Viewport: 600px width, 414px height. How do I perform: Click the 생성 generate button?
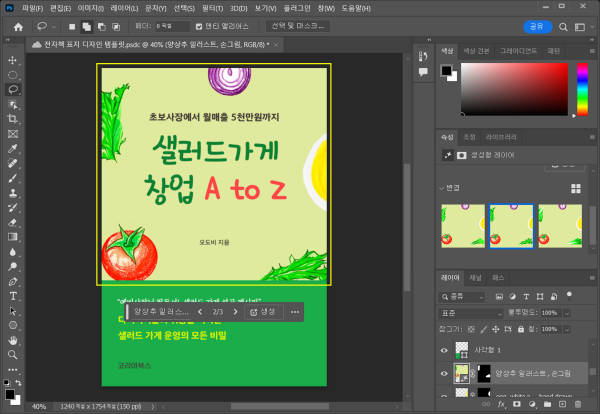(262, 312)
